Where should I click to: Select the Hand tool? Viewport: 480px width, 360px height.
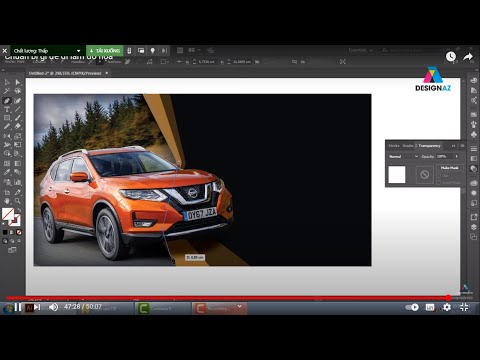pyautogui.click(x=7, y=201)
